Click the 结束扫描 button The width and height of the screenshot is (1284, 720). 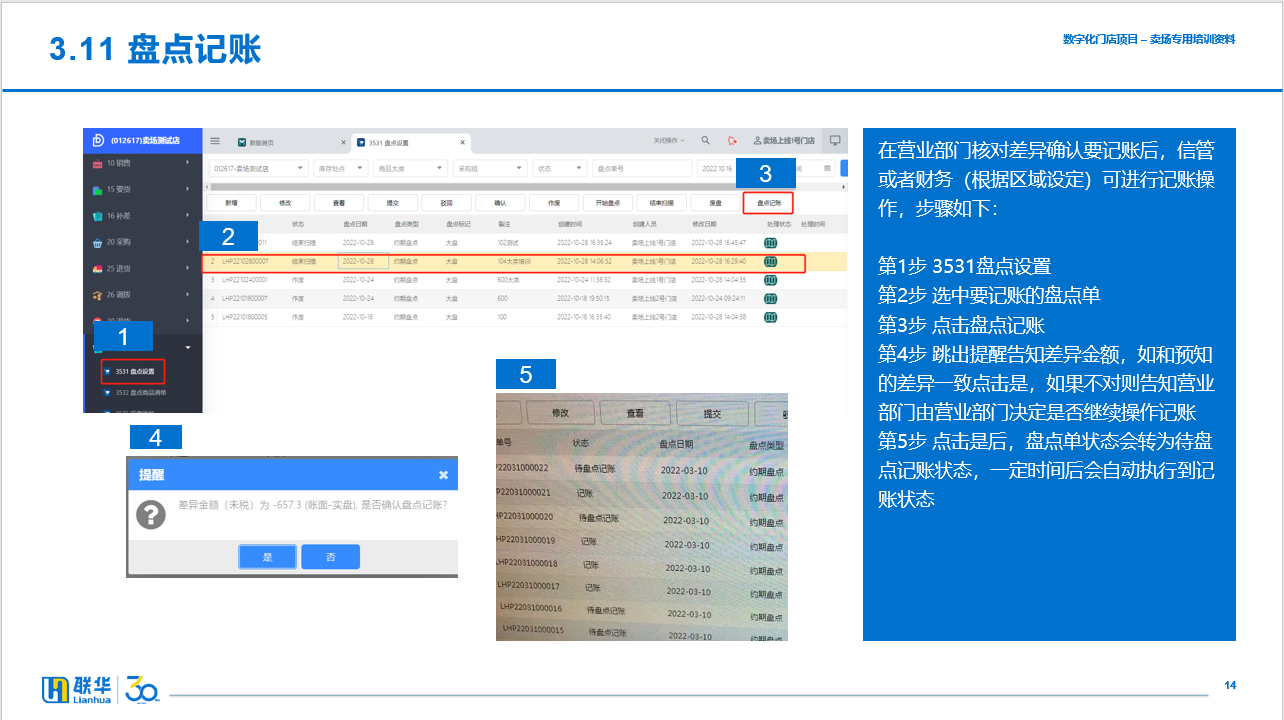point(661,202)
